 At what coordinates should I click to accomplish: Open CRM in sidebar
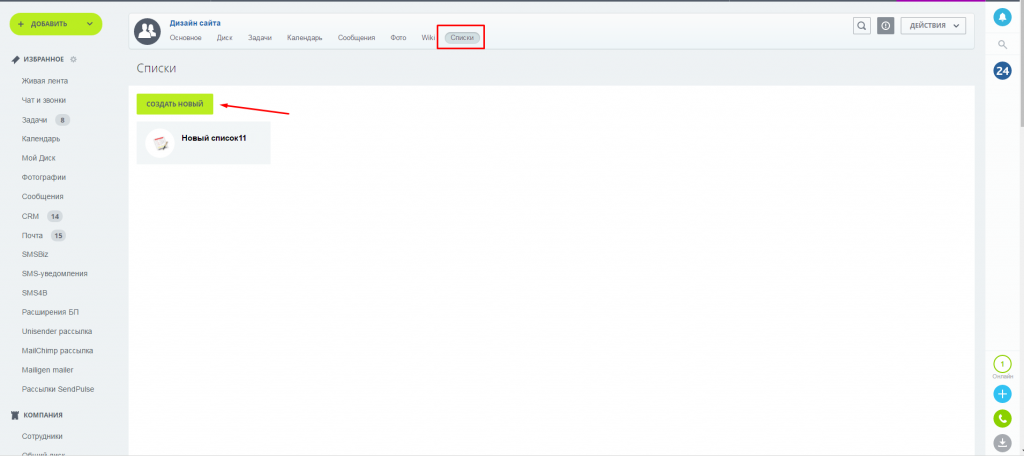coord(31,216)
